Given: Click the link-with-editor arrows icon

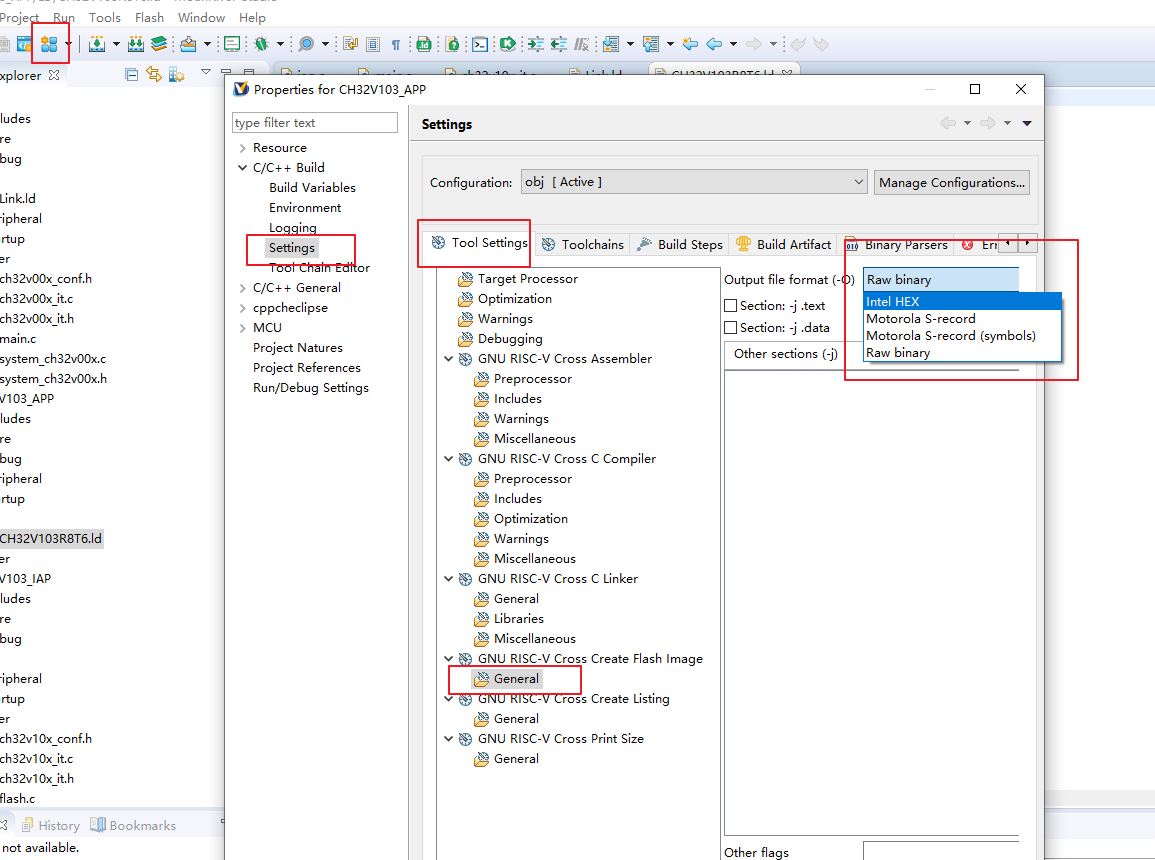Looking at the screenshot, I should [153, 74].
